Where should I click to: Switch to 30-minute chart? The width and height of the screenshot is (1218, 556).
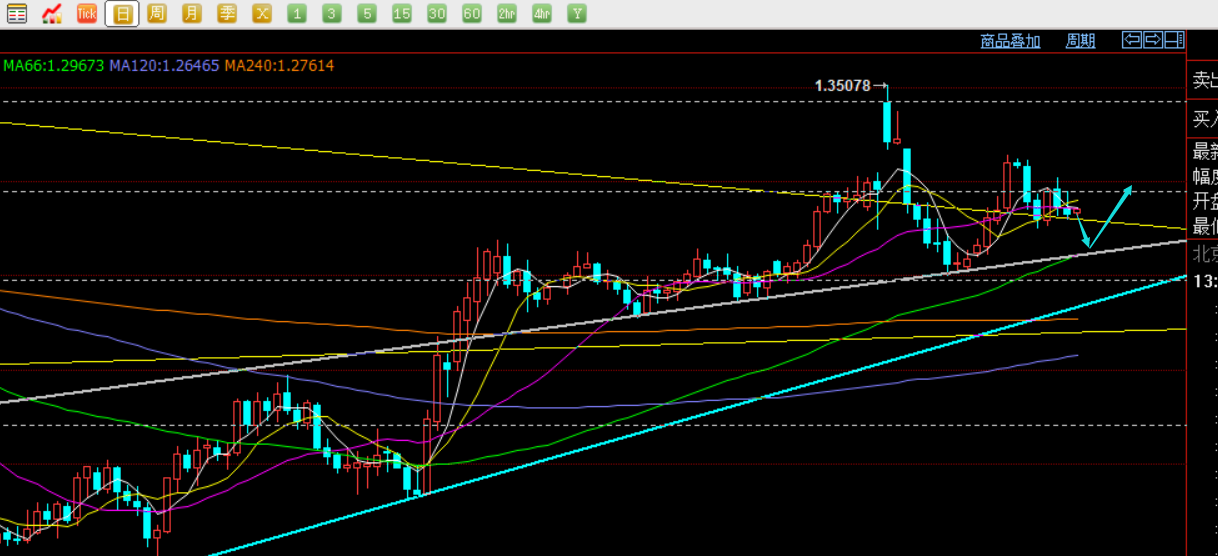(x=437, y=14)
